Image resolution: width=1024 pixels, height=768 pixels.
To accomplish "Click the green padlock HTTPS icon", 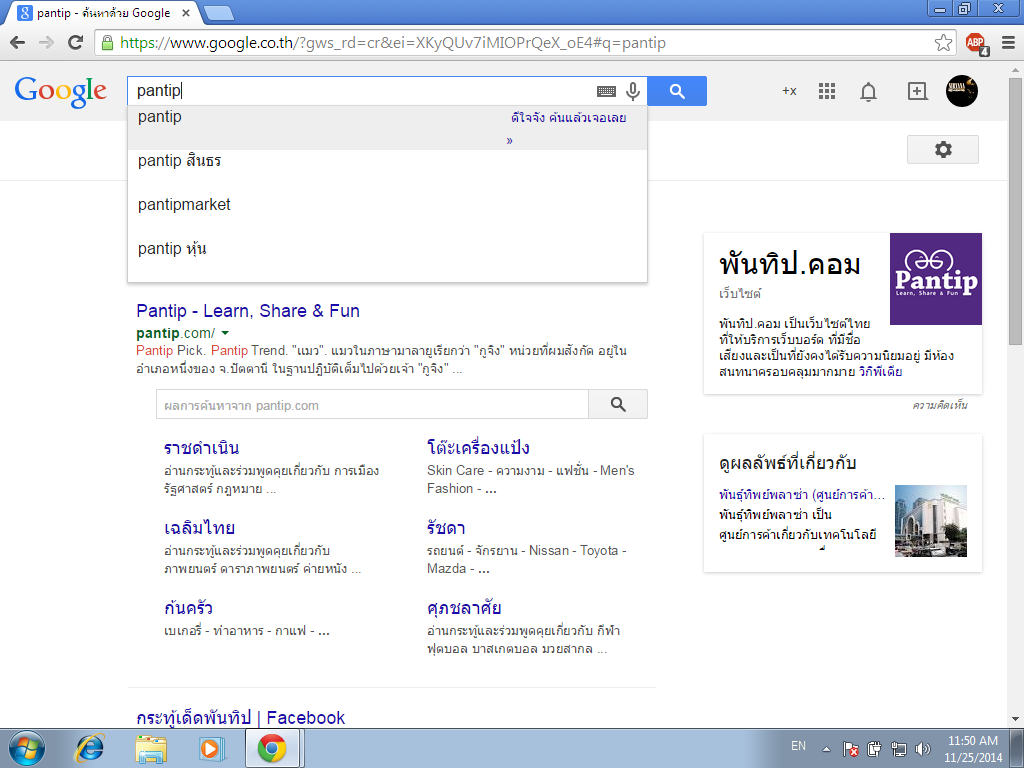I will pyautogui.click(x=107, y=43).
